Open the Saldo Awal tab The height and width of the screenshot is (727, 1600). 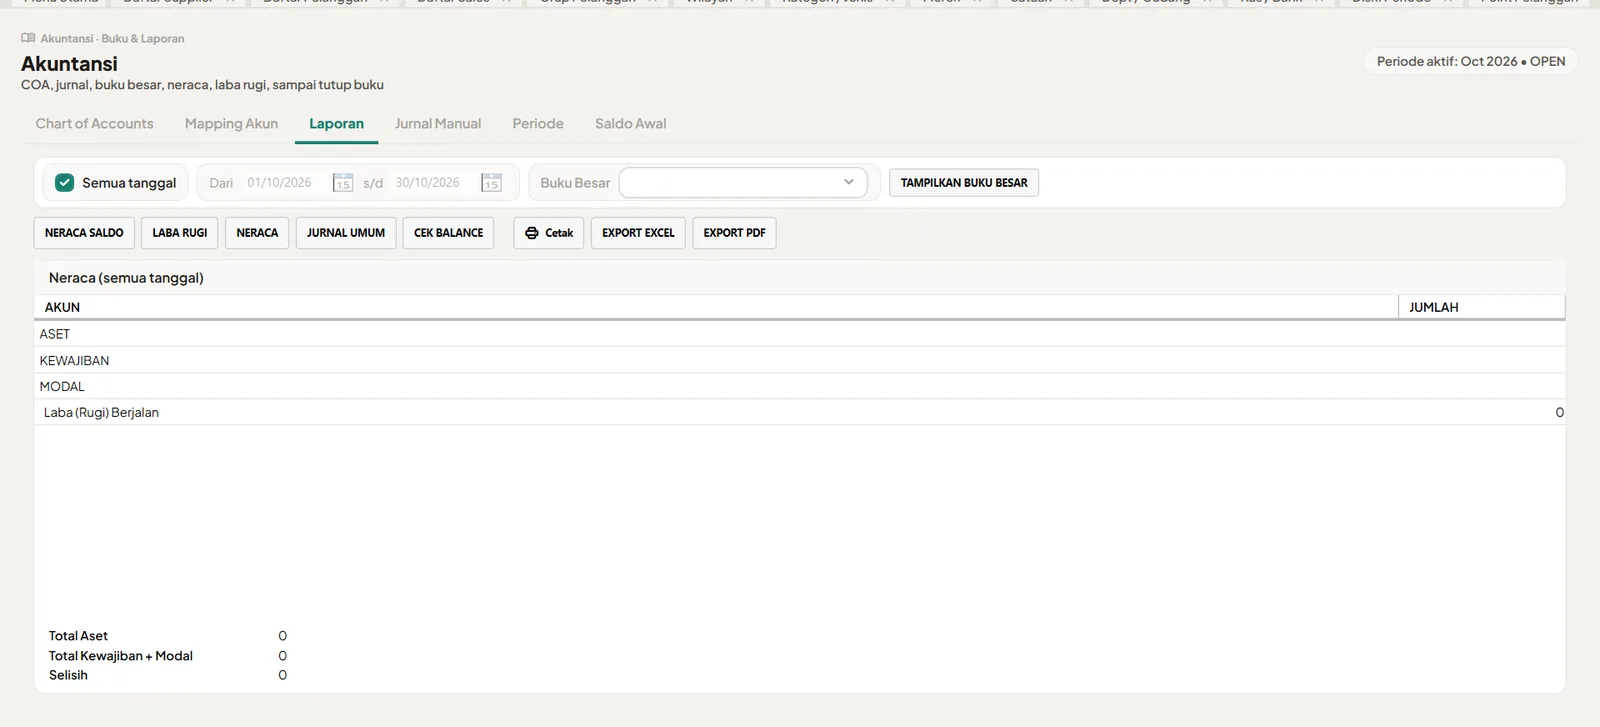click(630, 124)
